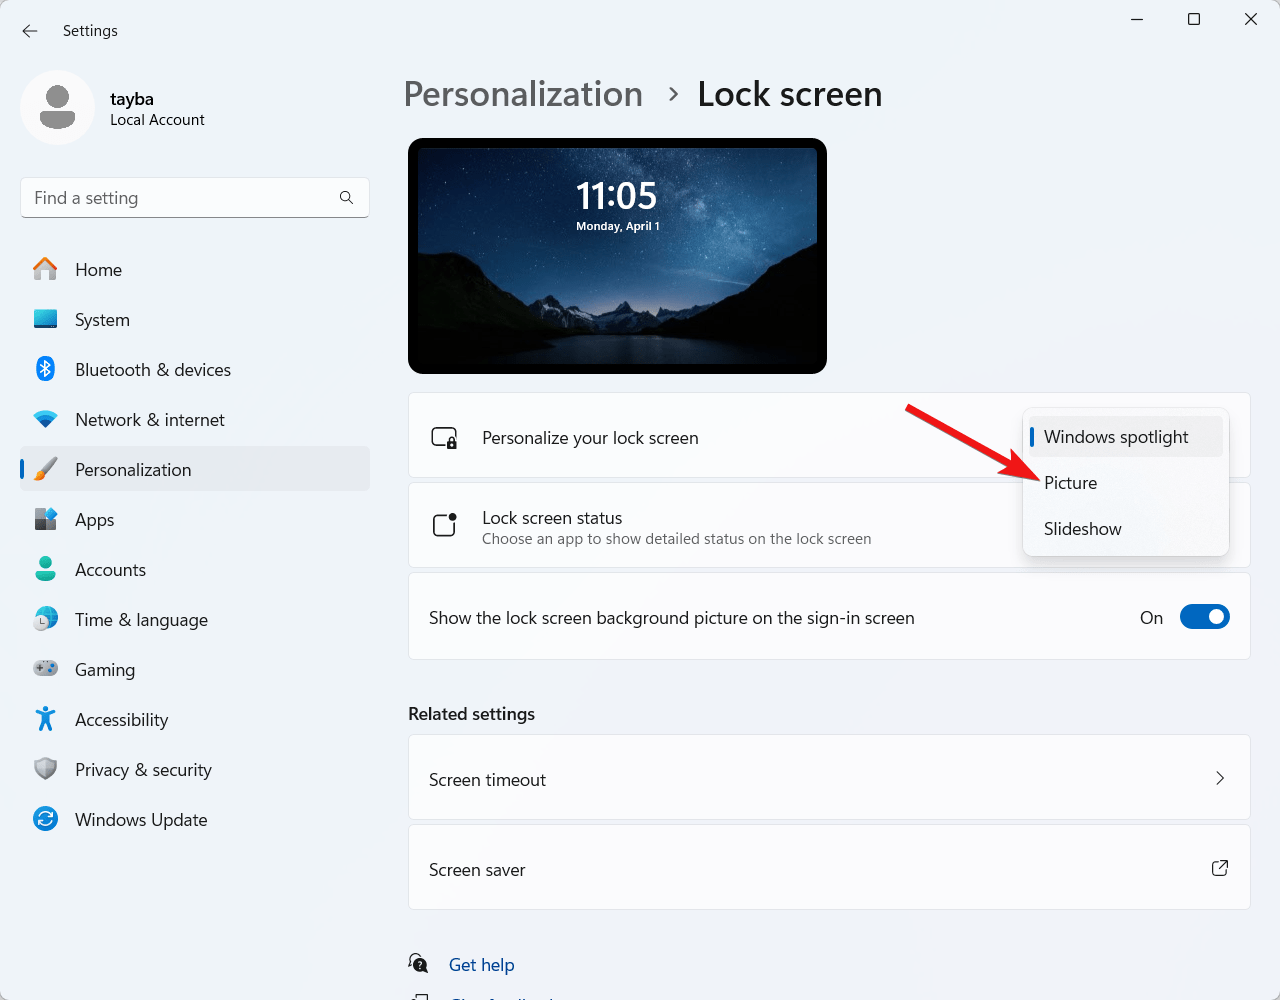This screenshot has width=1280, height=1000.
Task: Click the Privacy & security shield icon
Action: pyautogui.click(x=45, y=769)
